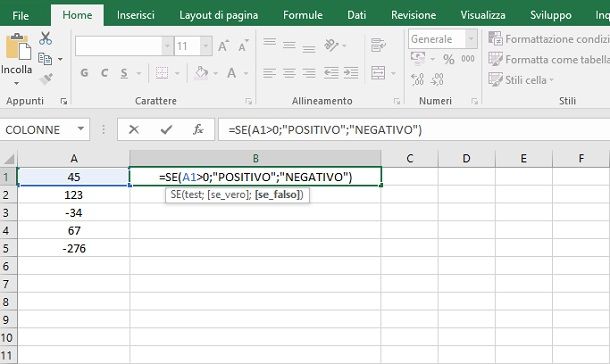Click the wrap text icon
The image size is (610, 364).
pyautogui.click(x=378, y=45)
